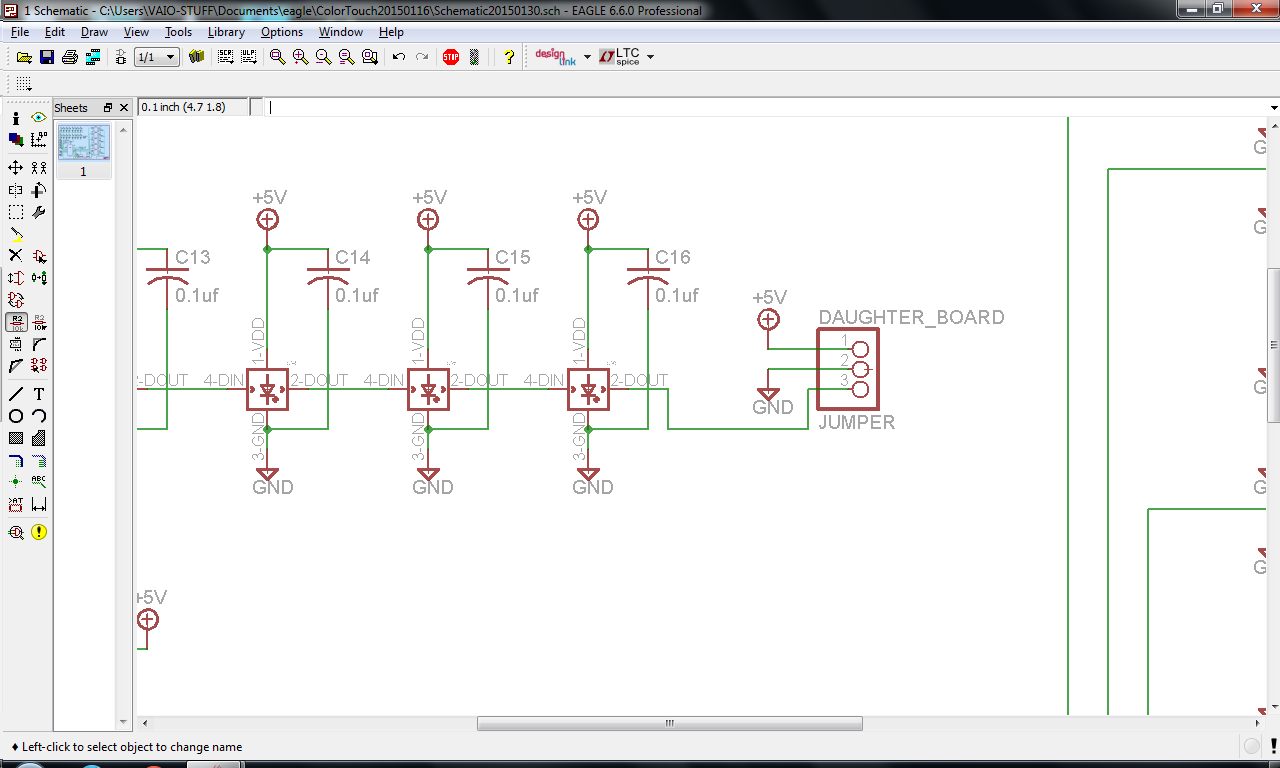Toggle the Name tool button
The width and height of the screenshot is (1280, 768).
coord(16,322)
